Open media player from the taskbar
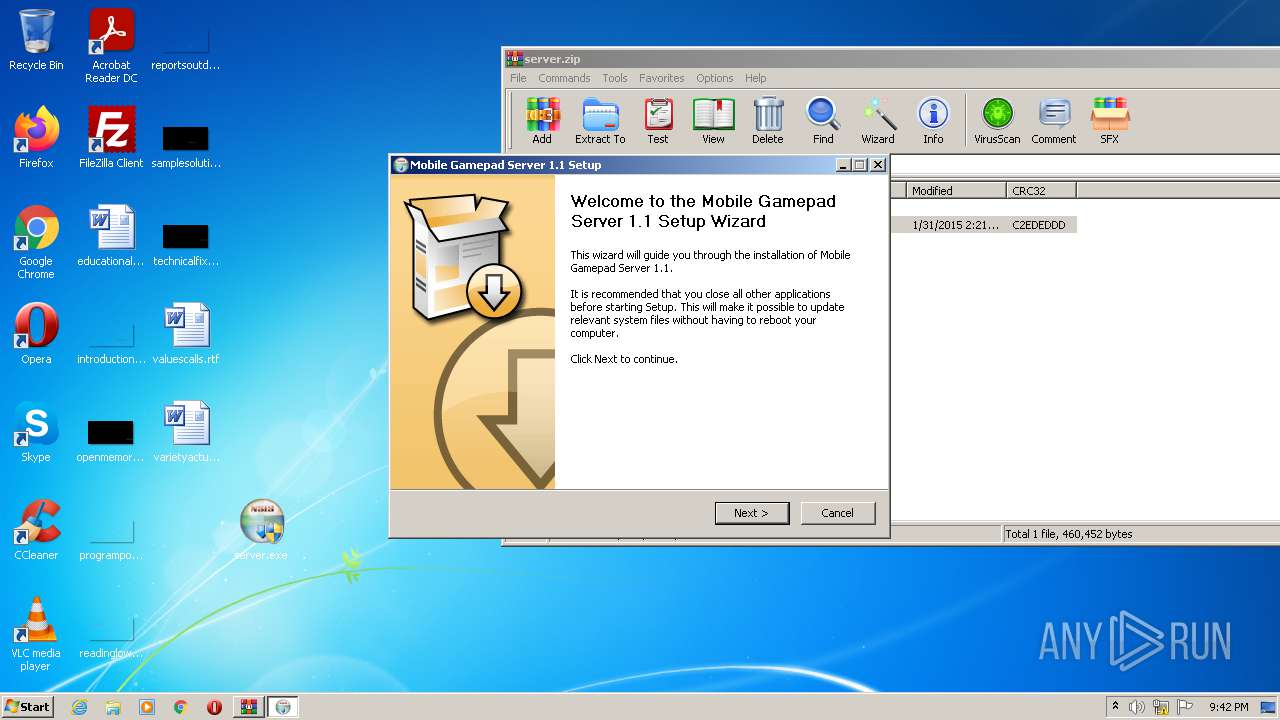 pos(147,707)
